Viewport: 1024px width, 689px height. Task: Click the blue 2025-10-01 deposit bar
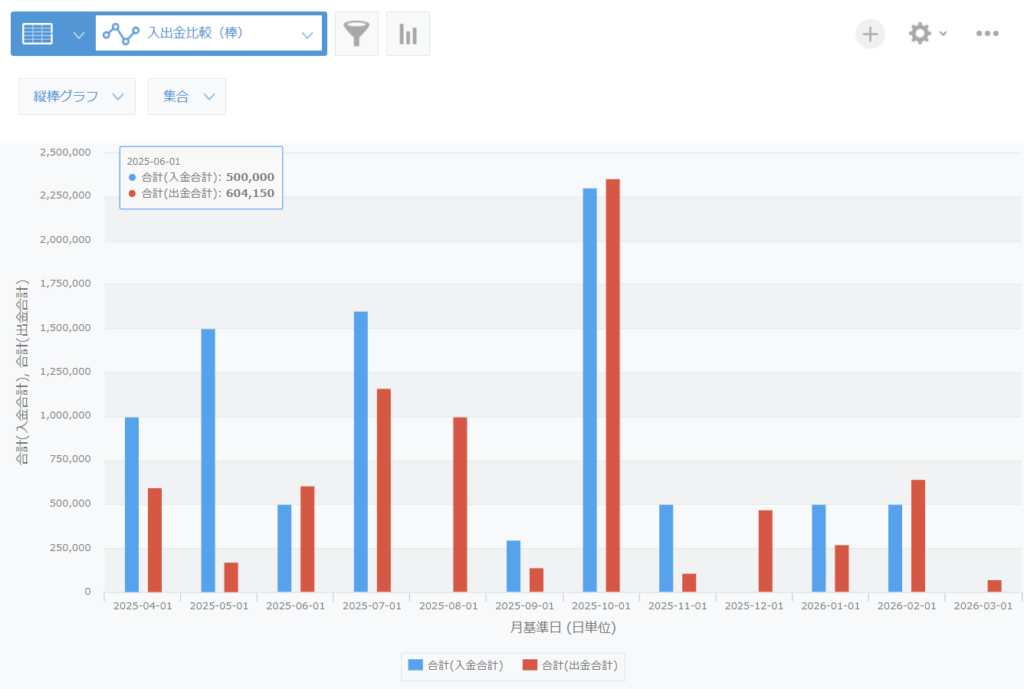pos(589,390)
